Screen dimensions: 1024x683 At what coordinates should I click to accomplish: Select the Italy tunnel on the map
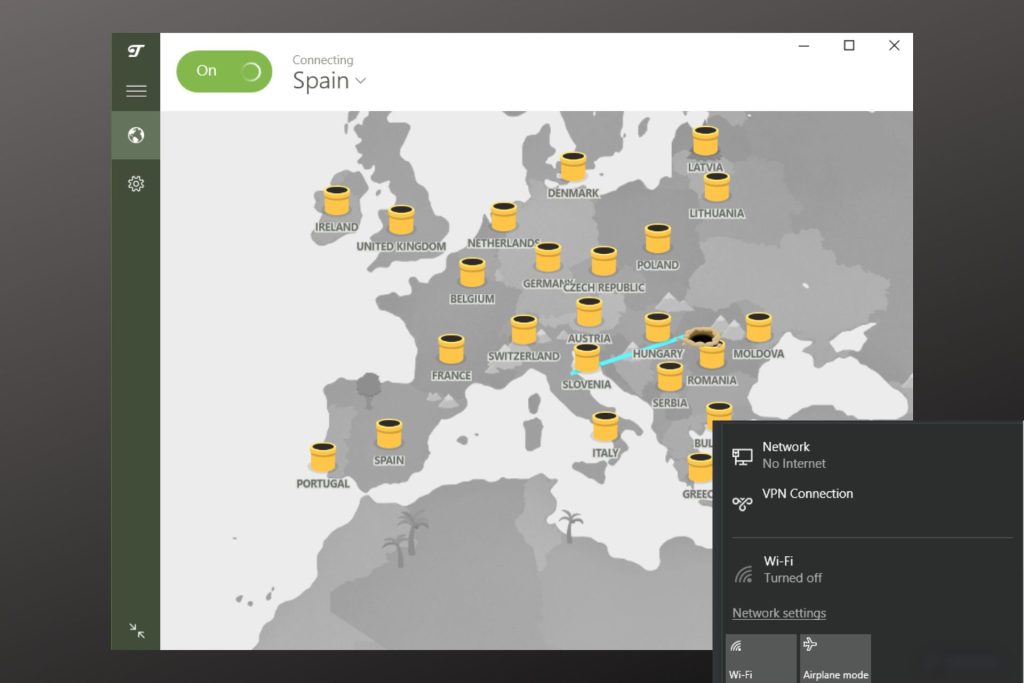[x=606, y=426]
